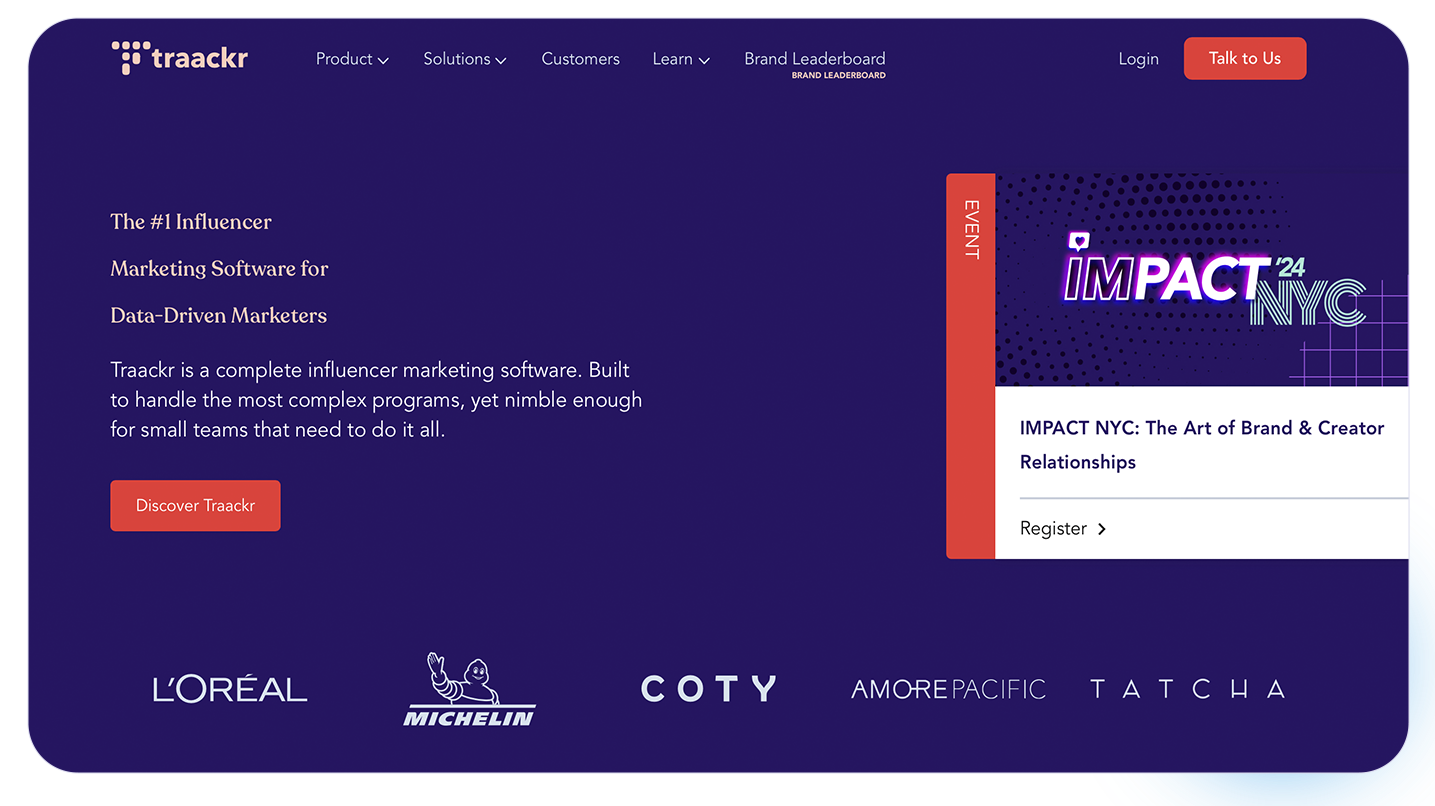Open the Solutions dropdown menu
1435x806 pixels.
pos(464,59)
